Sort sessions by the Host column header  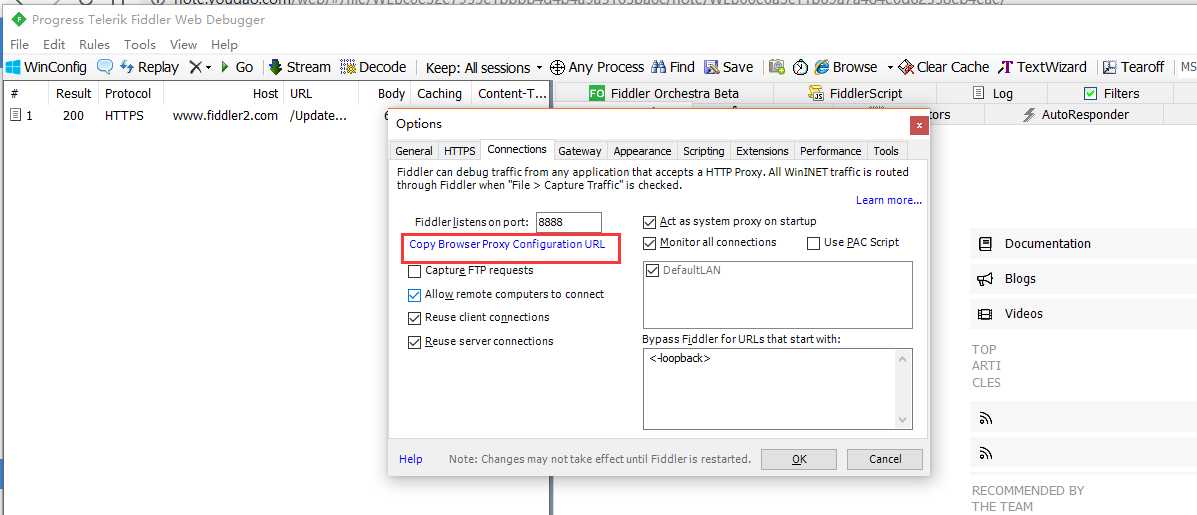click(x=223, y=94)
